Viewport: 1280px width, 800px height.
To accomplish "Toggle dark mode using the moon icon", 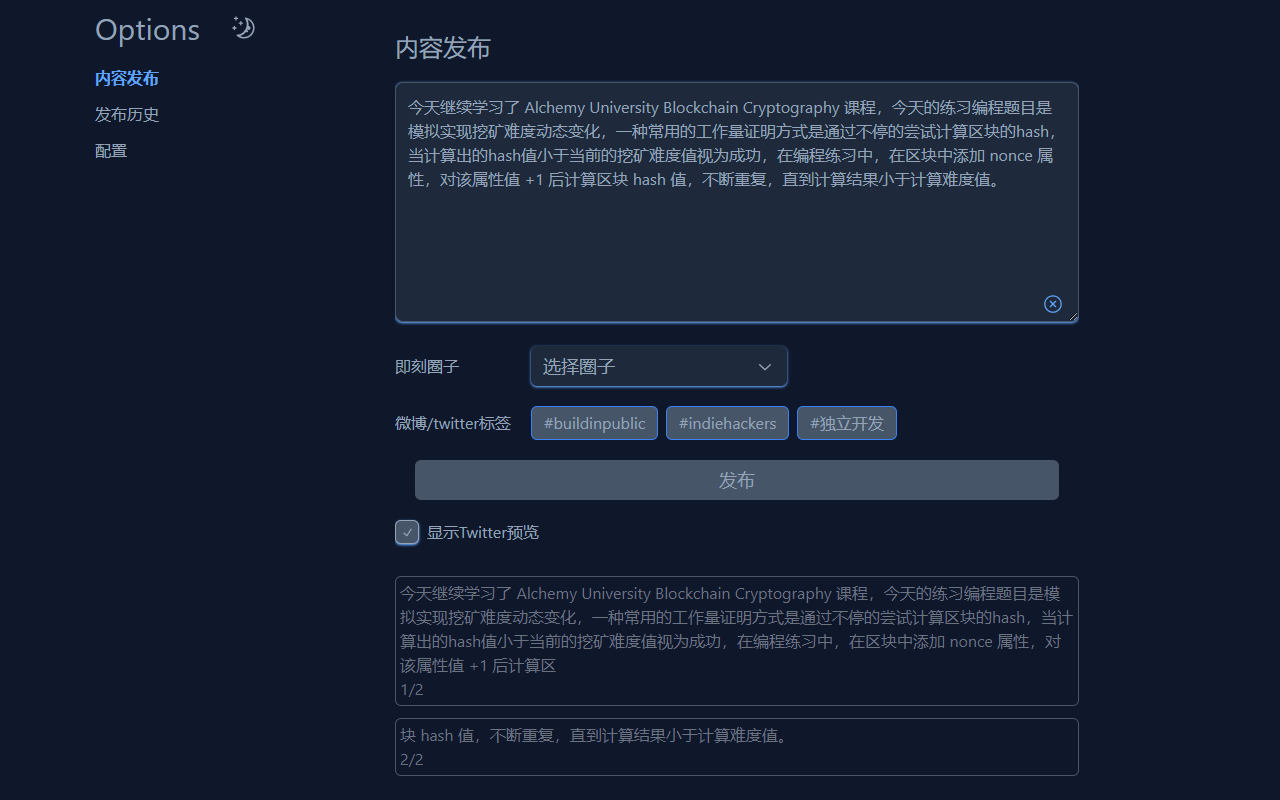I will pyautogui.click(x=243, y=28).
